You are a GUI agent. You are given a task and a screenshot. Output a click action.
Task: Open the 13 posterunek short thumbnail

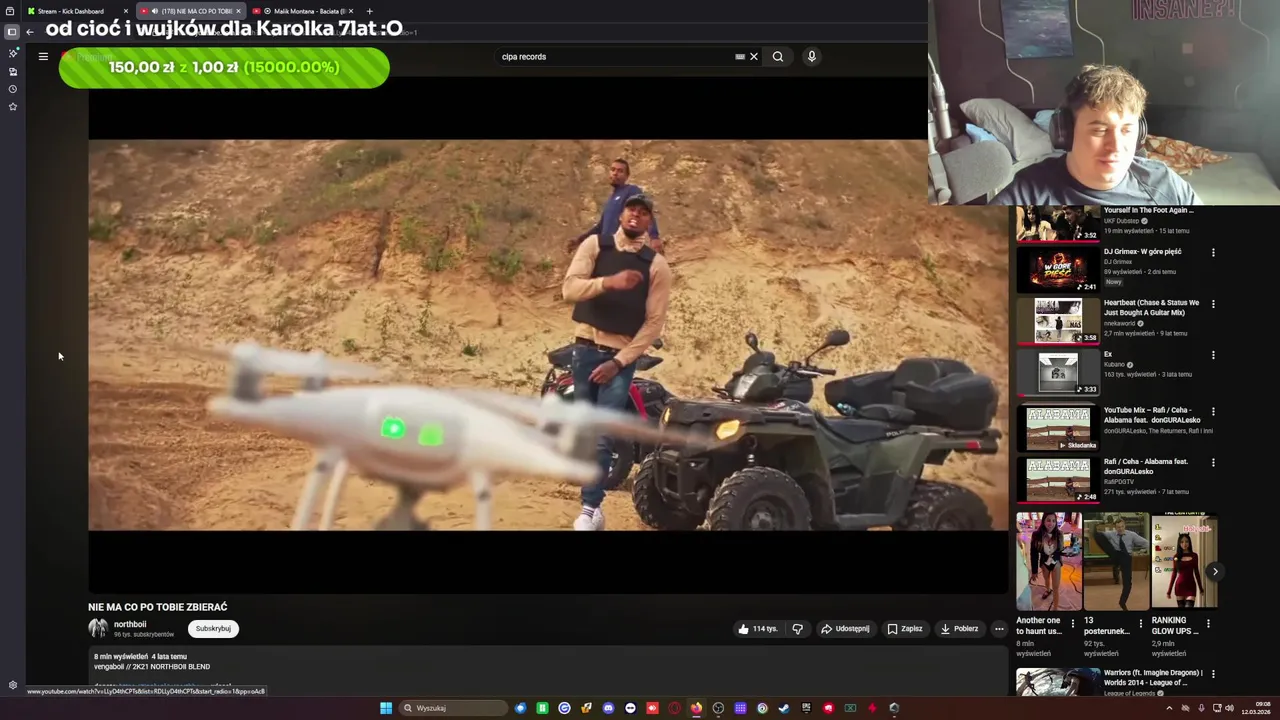[1116, 561]
